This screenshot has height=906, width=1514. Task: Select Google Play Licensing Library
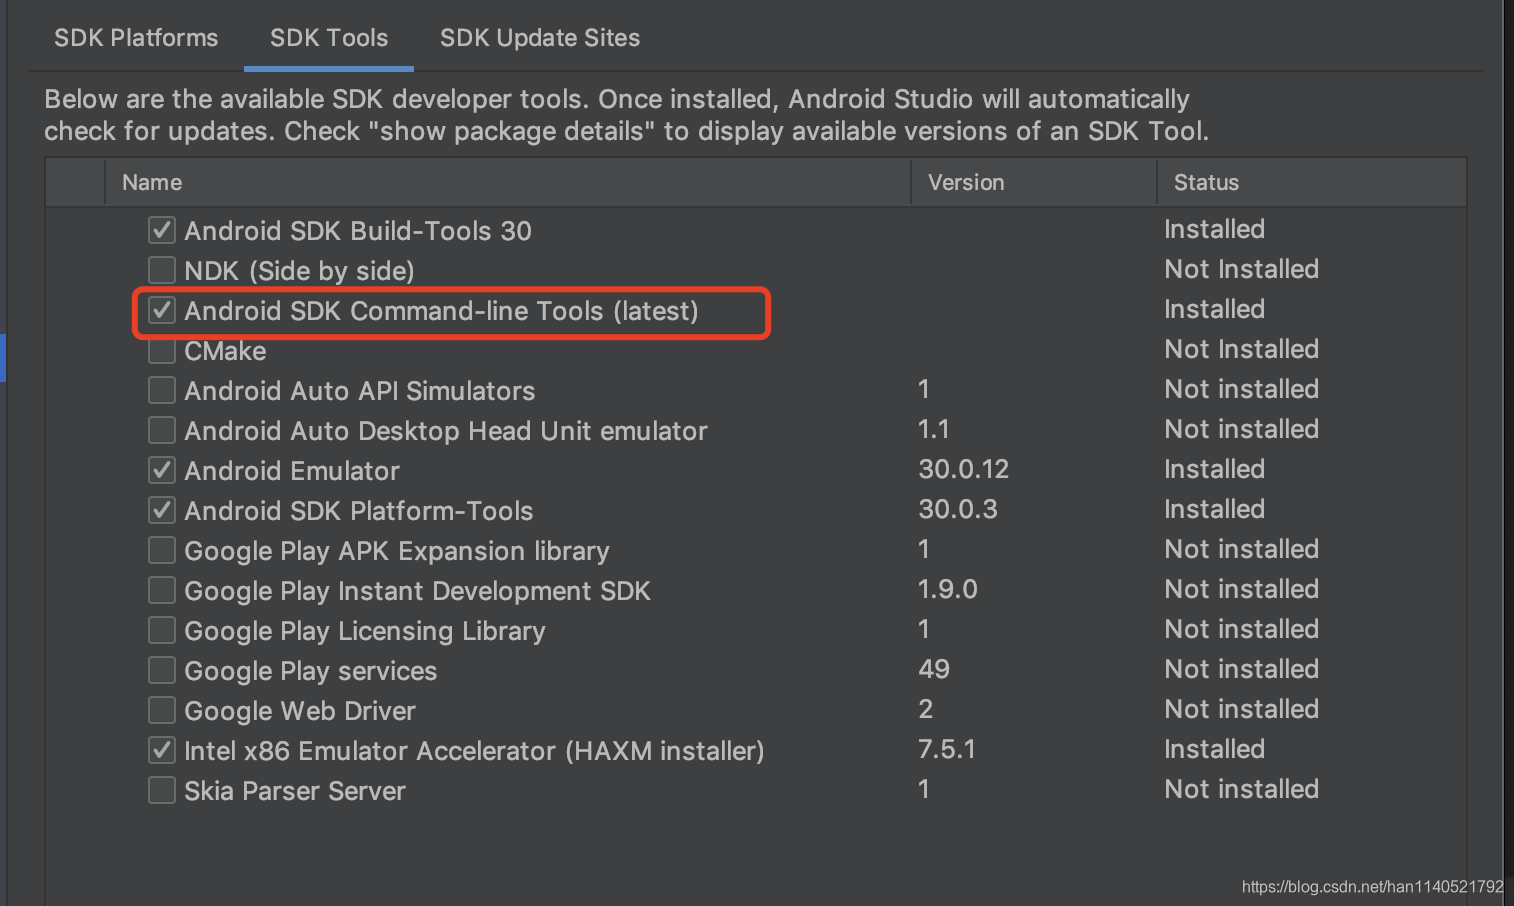point(161,629)
